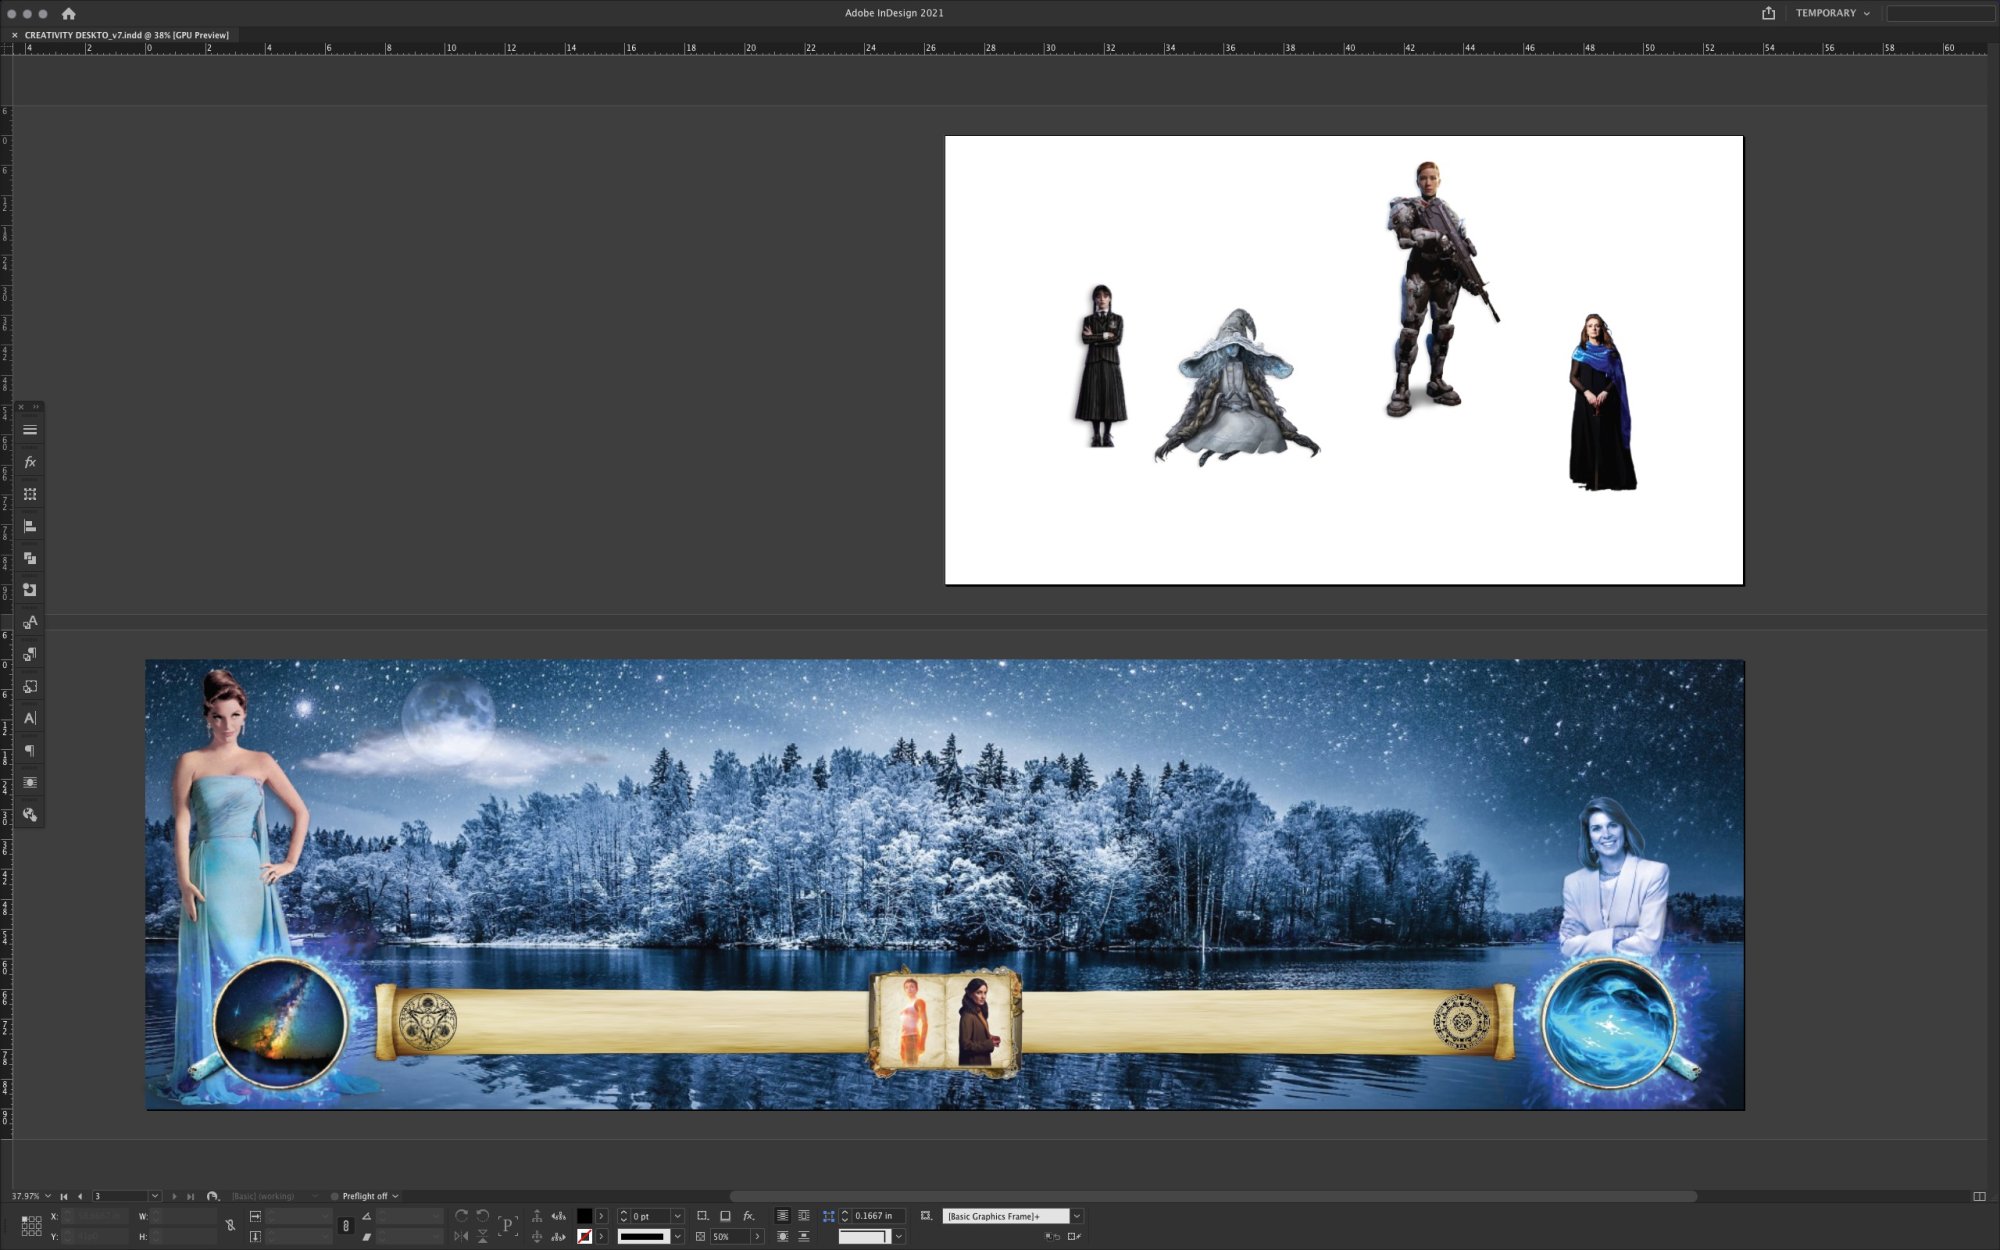
Task: Open the Stroke panel icon
Action: click(x=30, y=430)
